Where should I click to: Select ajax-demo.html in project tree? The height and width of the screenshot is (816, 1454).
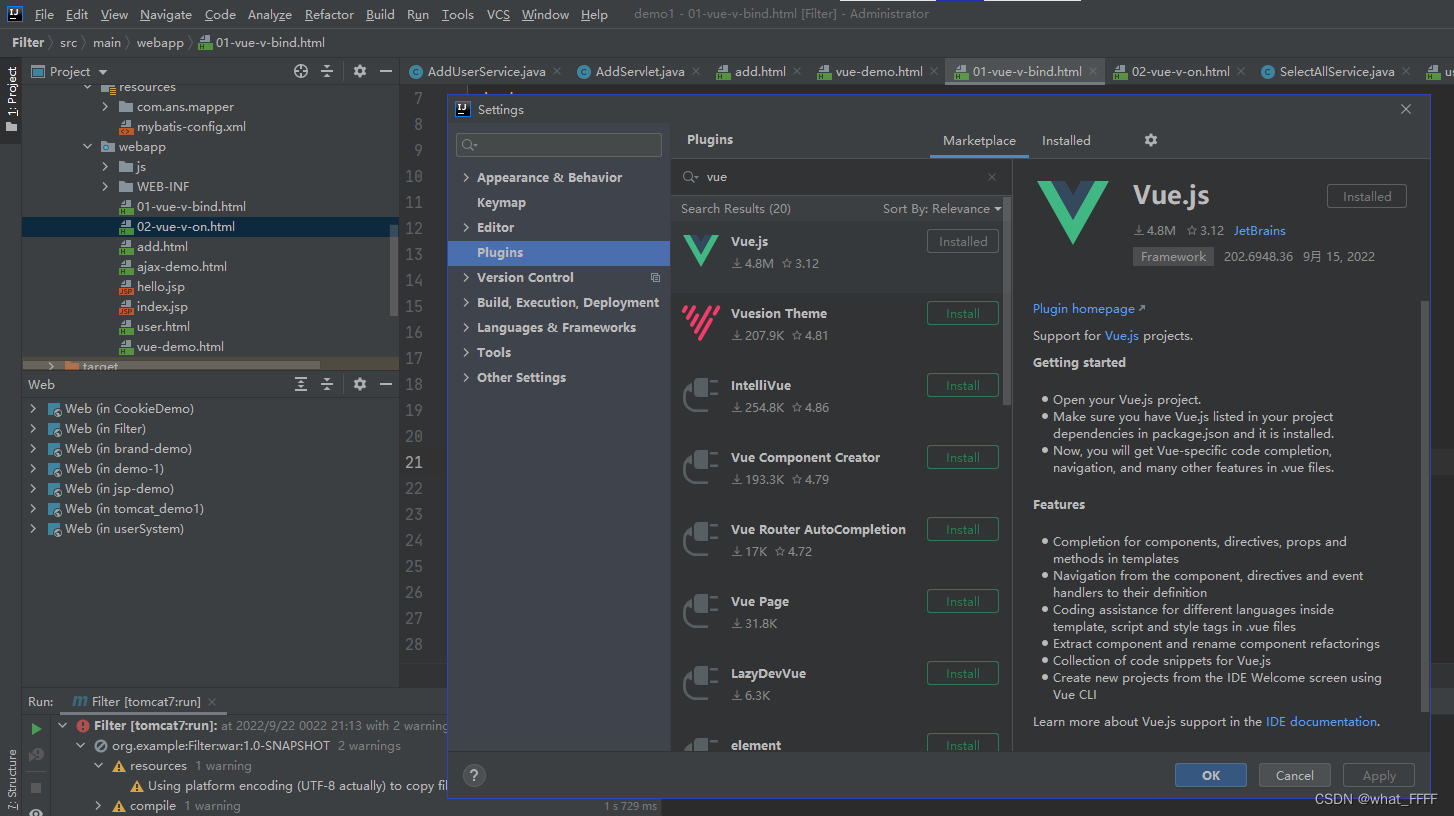point(182,267)
